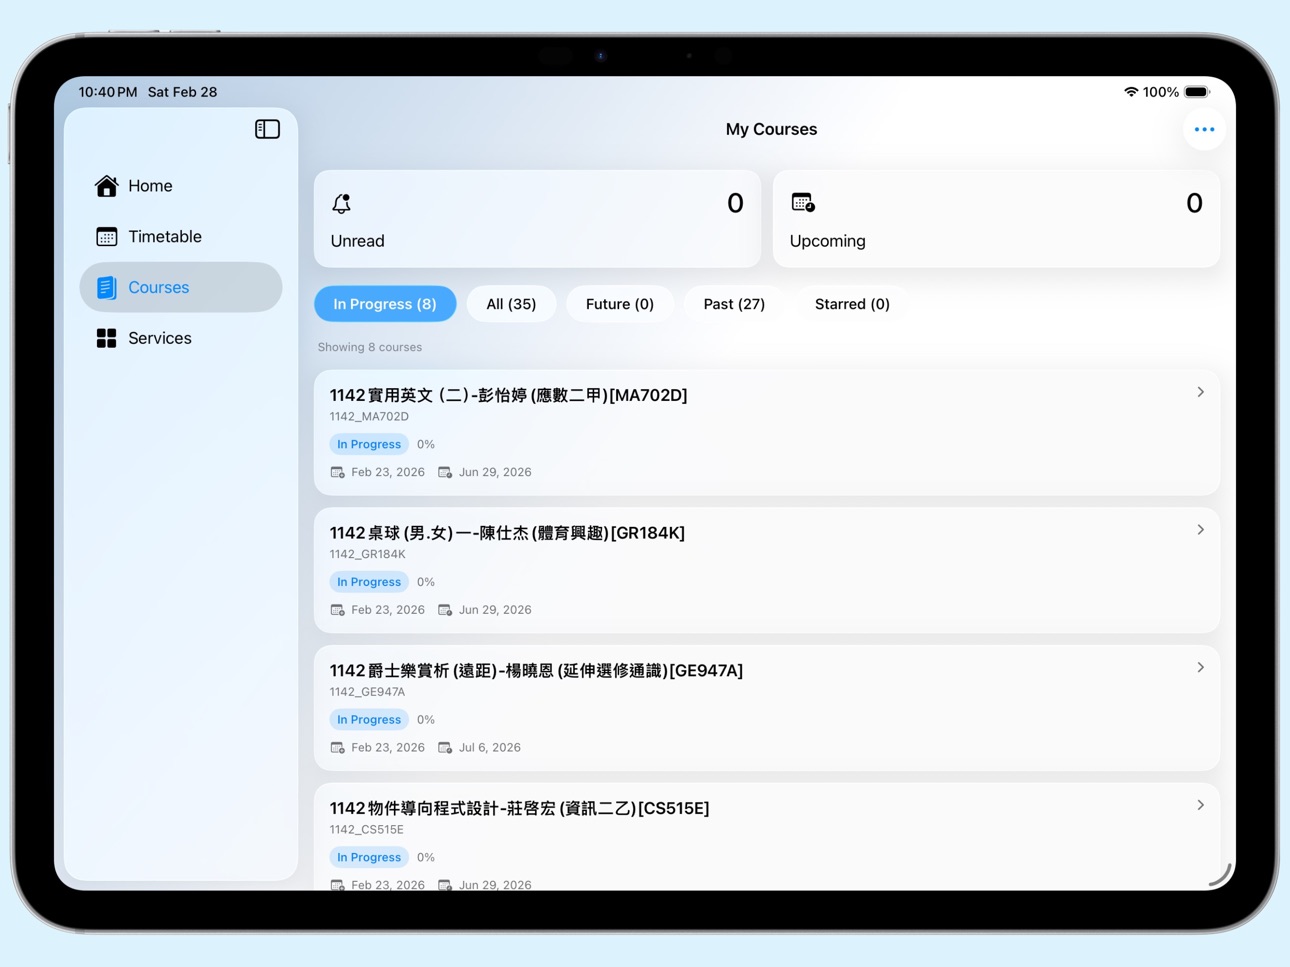1290x967 pixels.
Task: Go to Timetable in the sidebar
Action: 181,237
